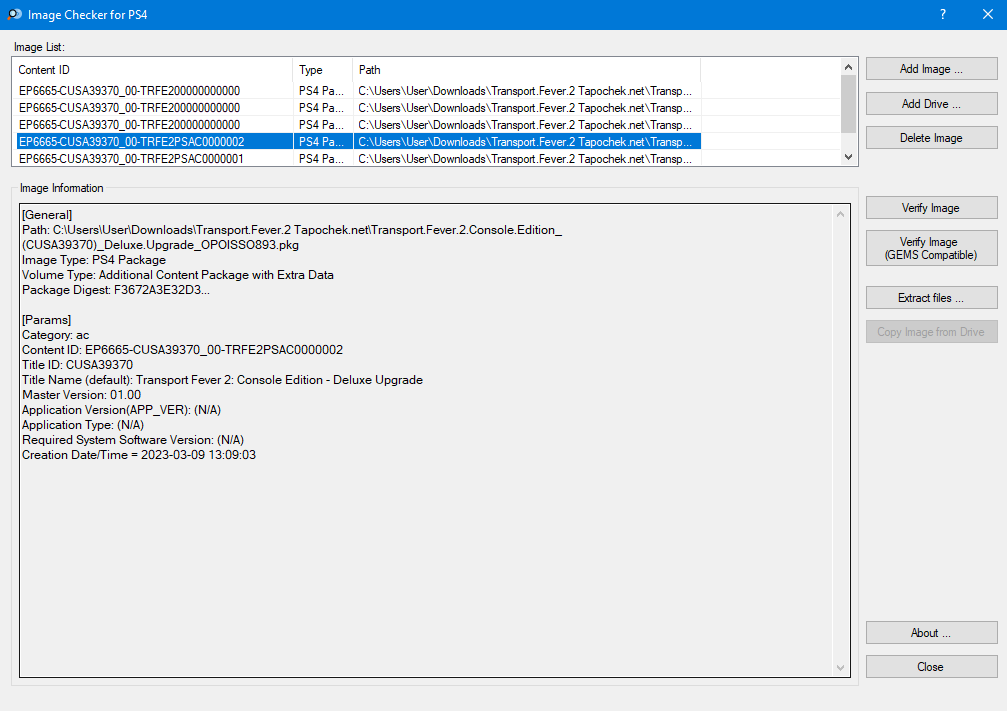Sort by Content ID column header
1007x711 pixels.
pos(152,70)
